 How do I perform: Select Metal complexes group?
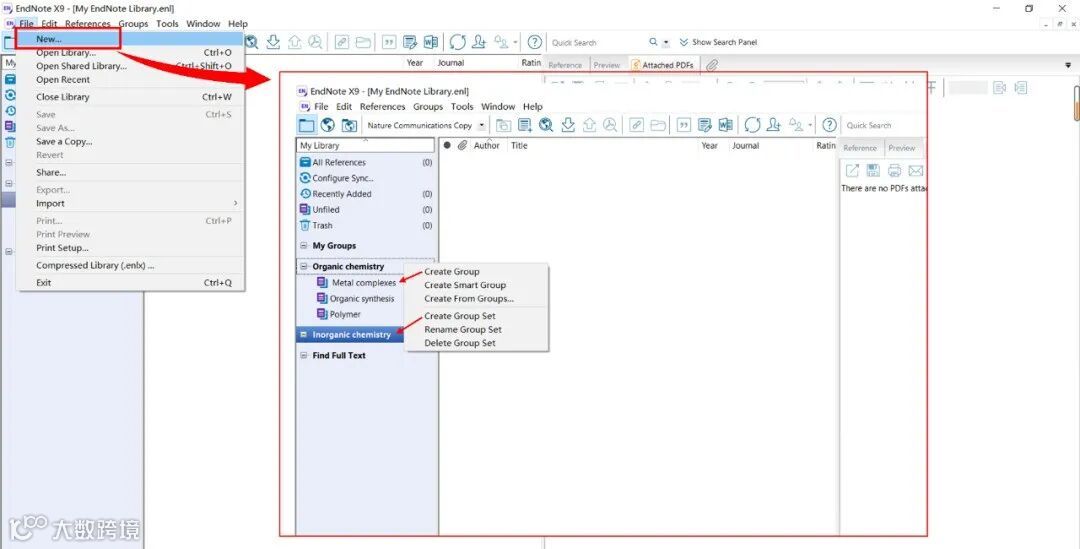click(364, 283)
